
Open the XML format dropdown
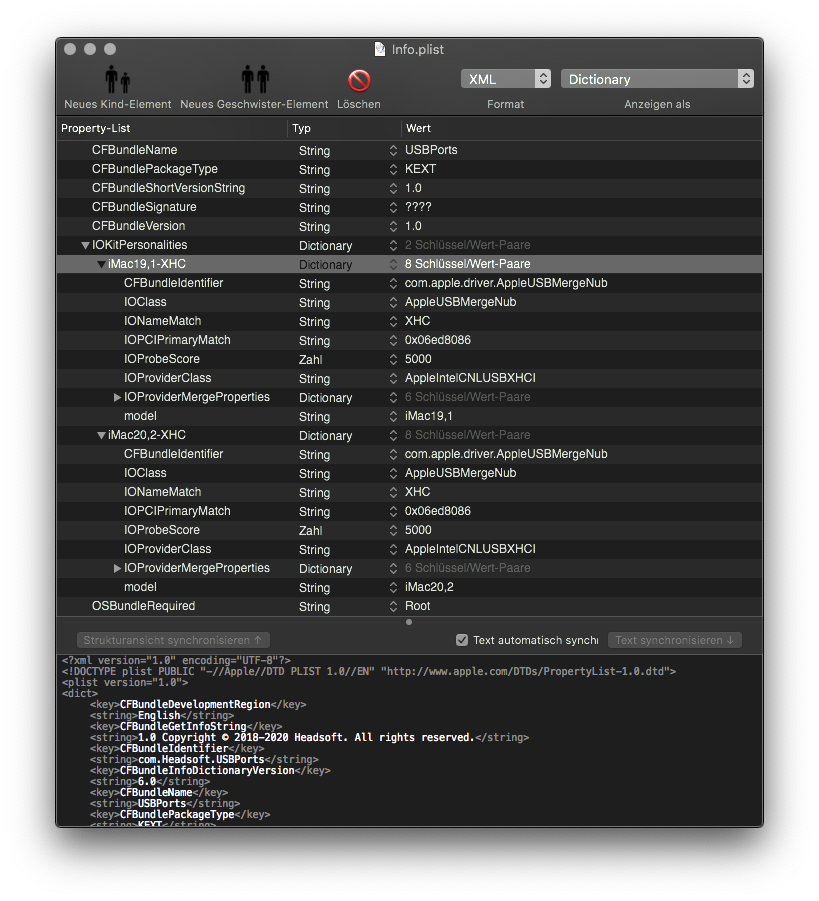click(505, 79)
